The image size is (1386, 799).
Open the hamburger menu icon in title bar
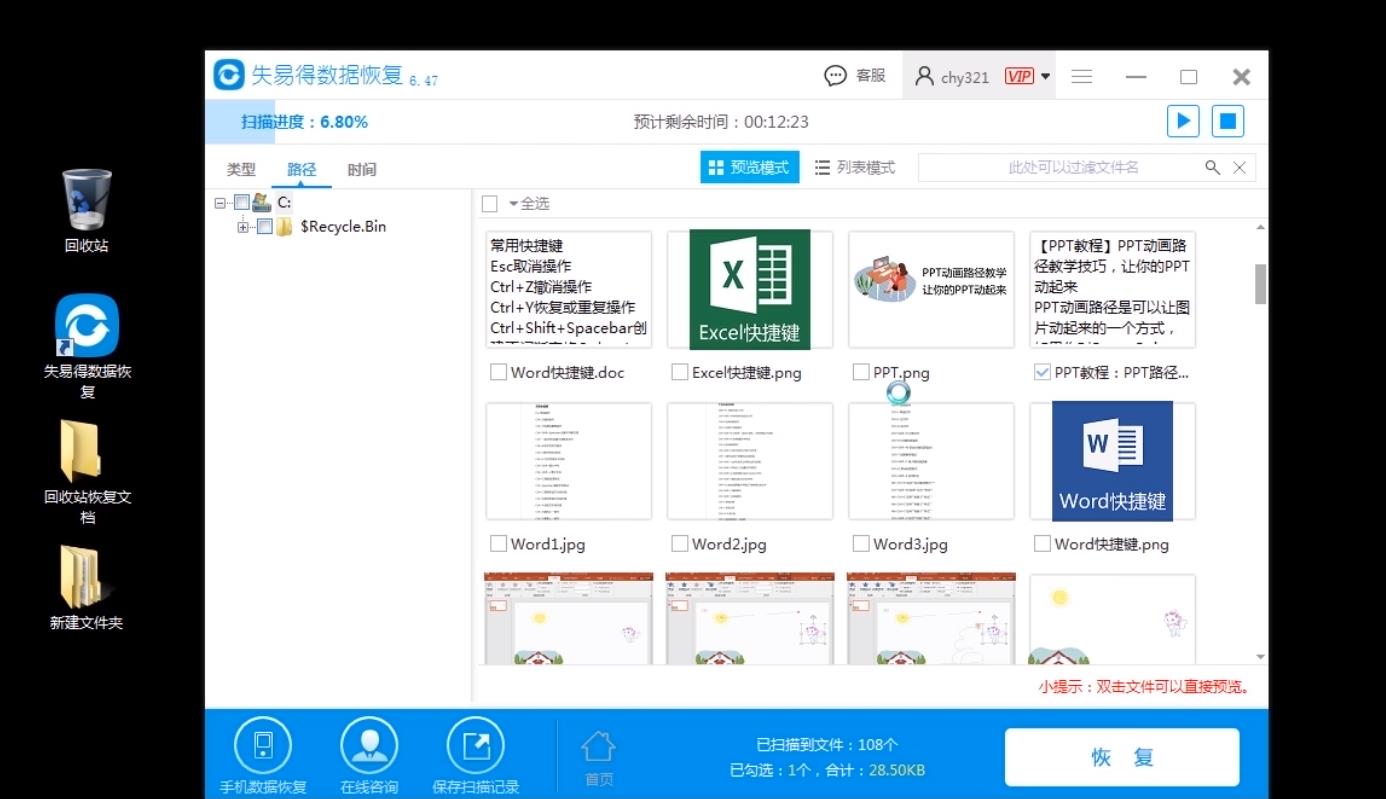1082,77
